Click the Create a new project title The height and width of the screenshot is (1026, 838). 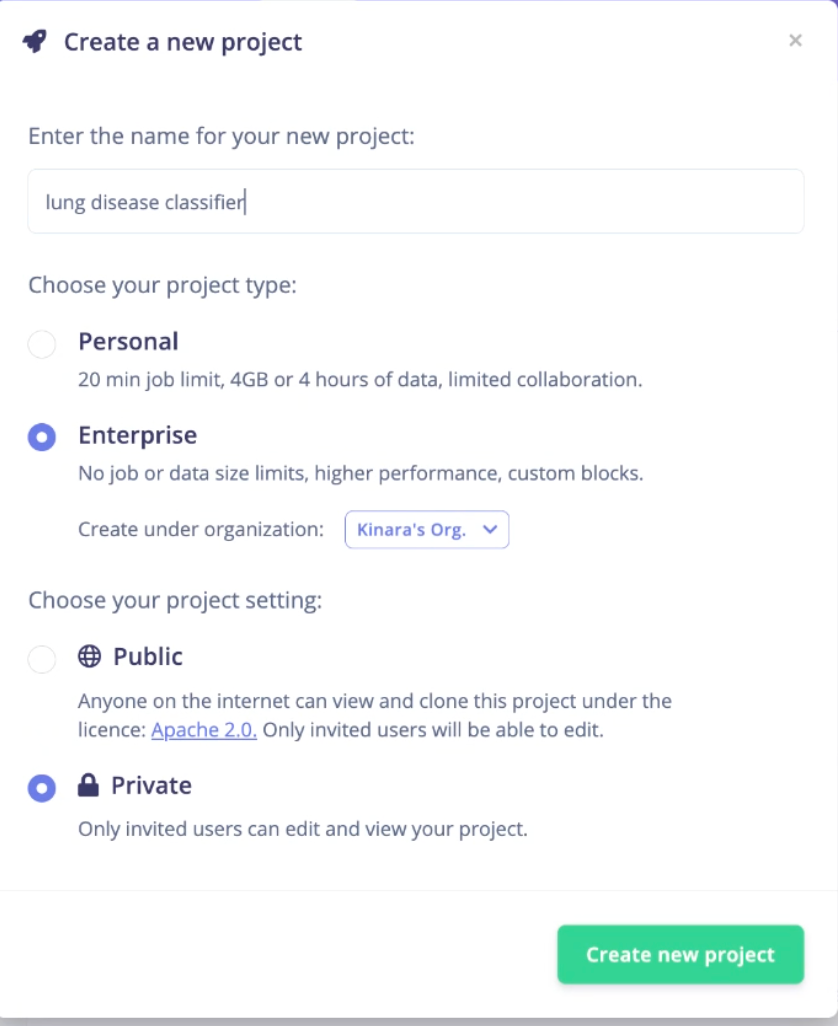[x=183, y=42]
